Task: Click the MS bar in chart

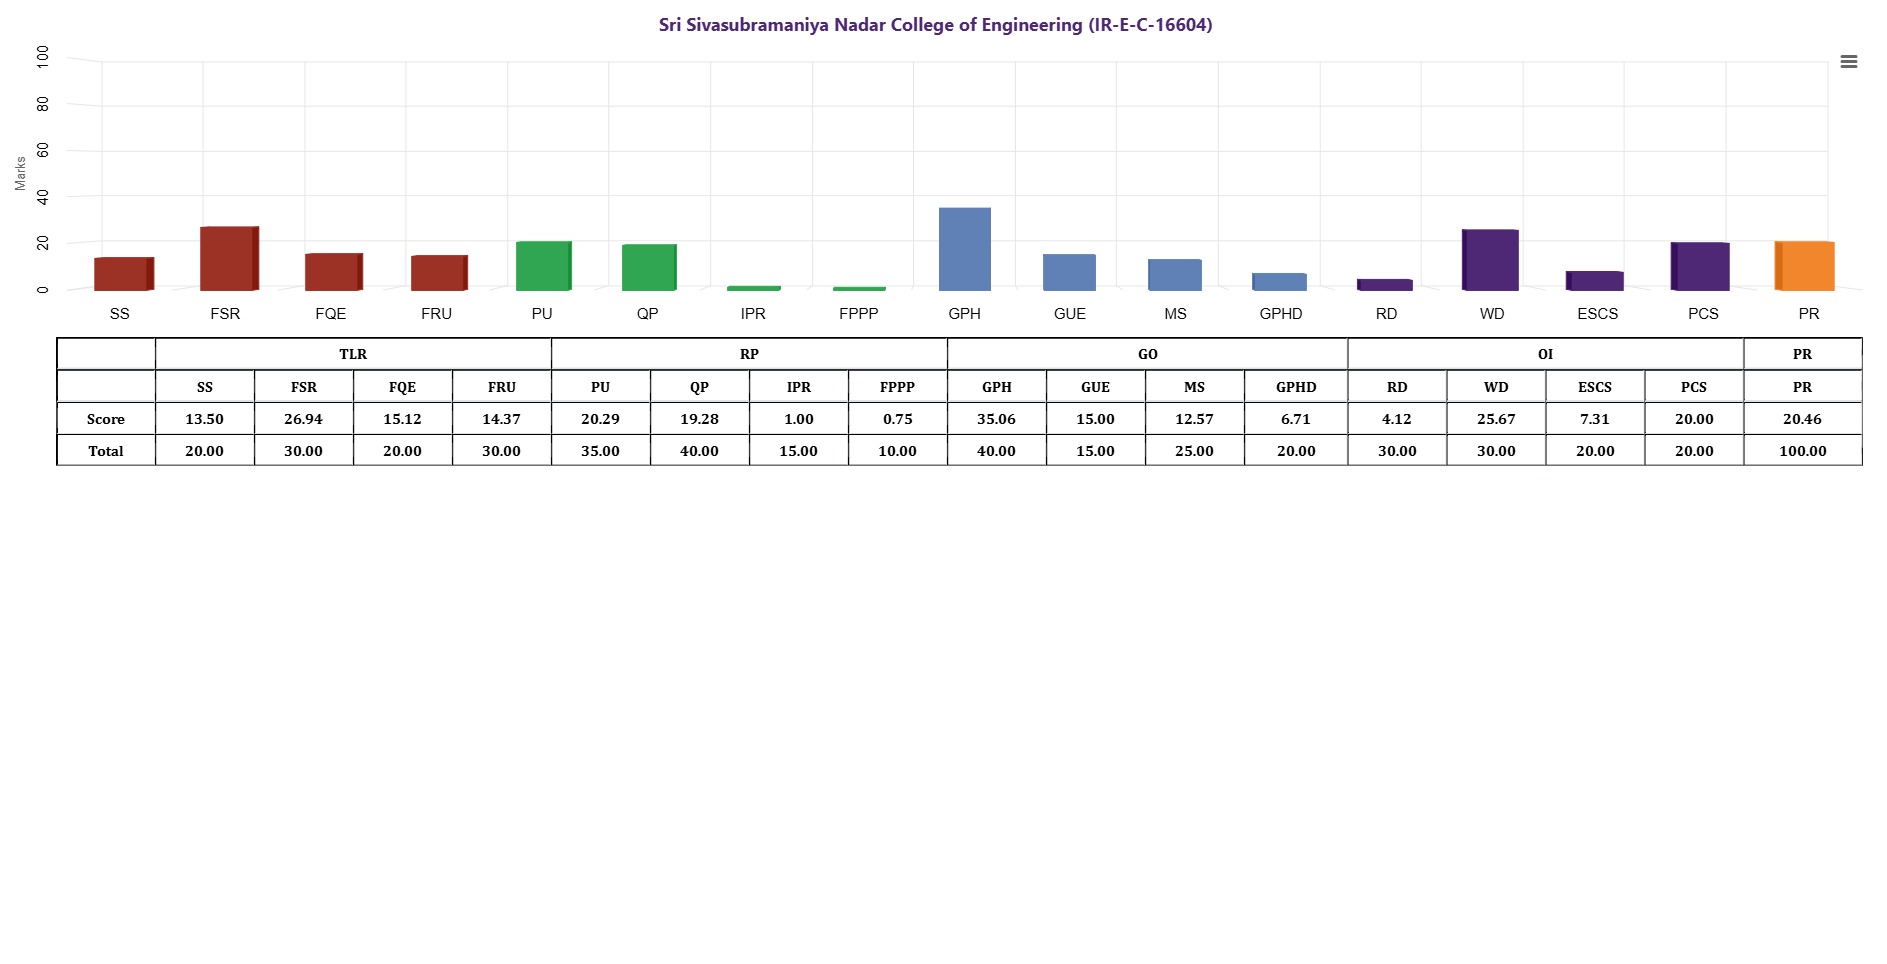Action: click(x=1175, y=275)
